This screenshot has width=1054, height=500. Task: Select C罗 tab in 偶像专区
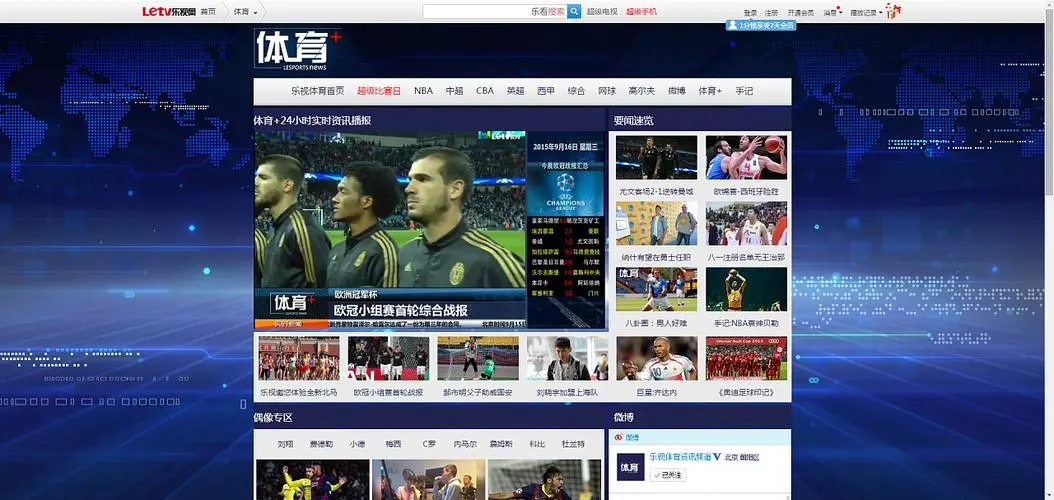429,444
